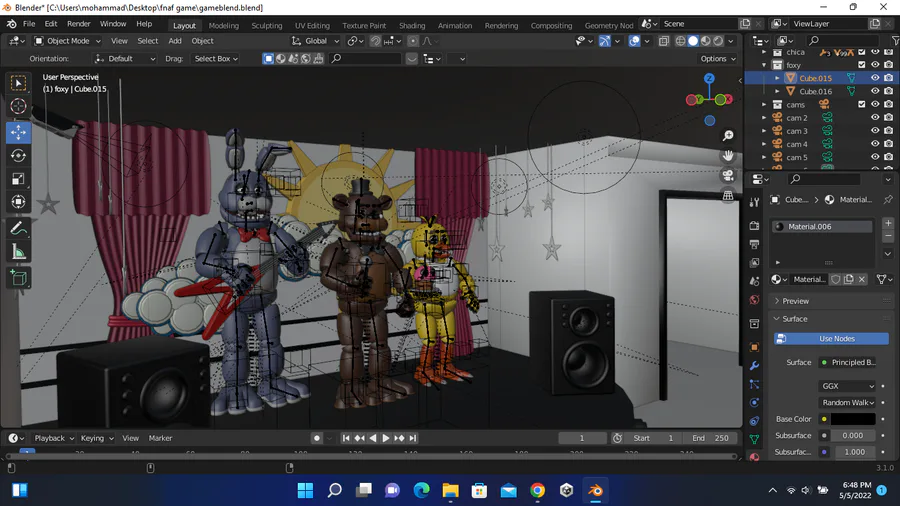Open the Options dropdown in viewport
Viewport: 900px width, 506px height.
717,59
